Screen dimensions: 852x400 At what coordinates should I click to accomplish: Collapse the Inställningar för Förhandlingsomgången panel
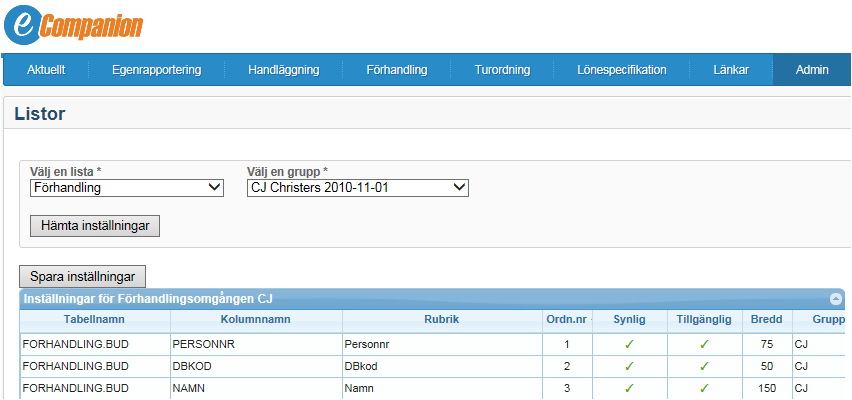pos(835,299)
